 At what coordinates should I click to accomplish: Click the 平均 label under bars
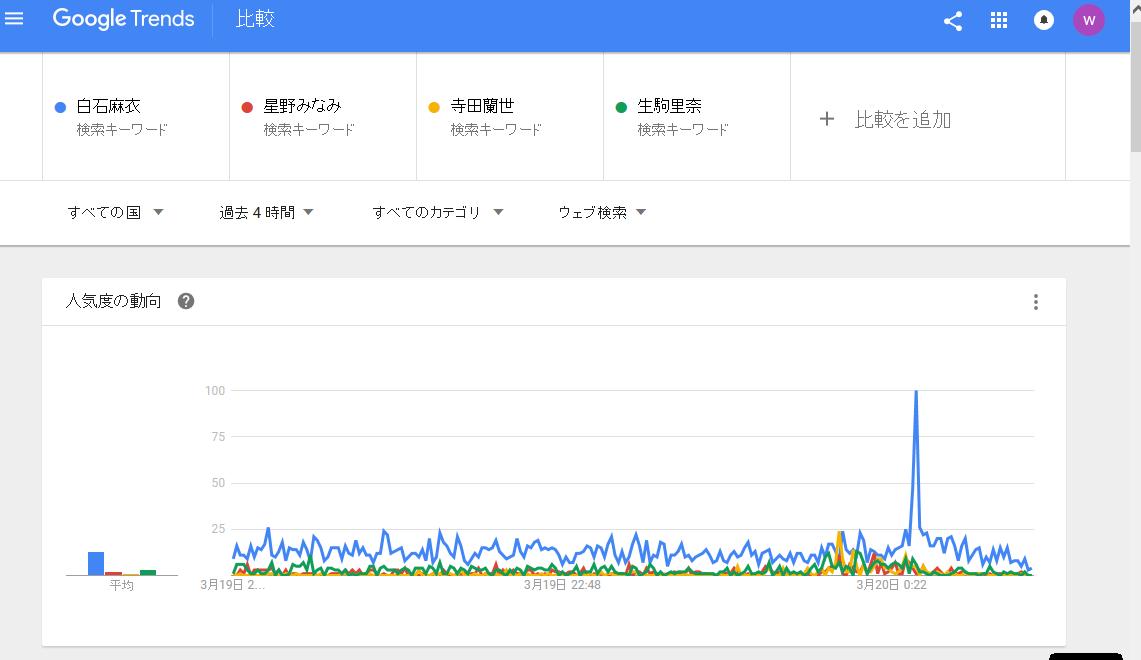[122, 585]
